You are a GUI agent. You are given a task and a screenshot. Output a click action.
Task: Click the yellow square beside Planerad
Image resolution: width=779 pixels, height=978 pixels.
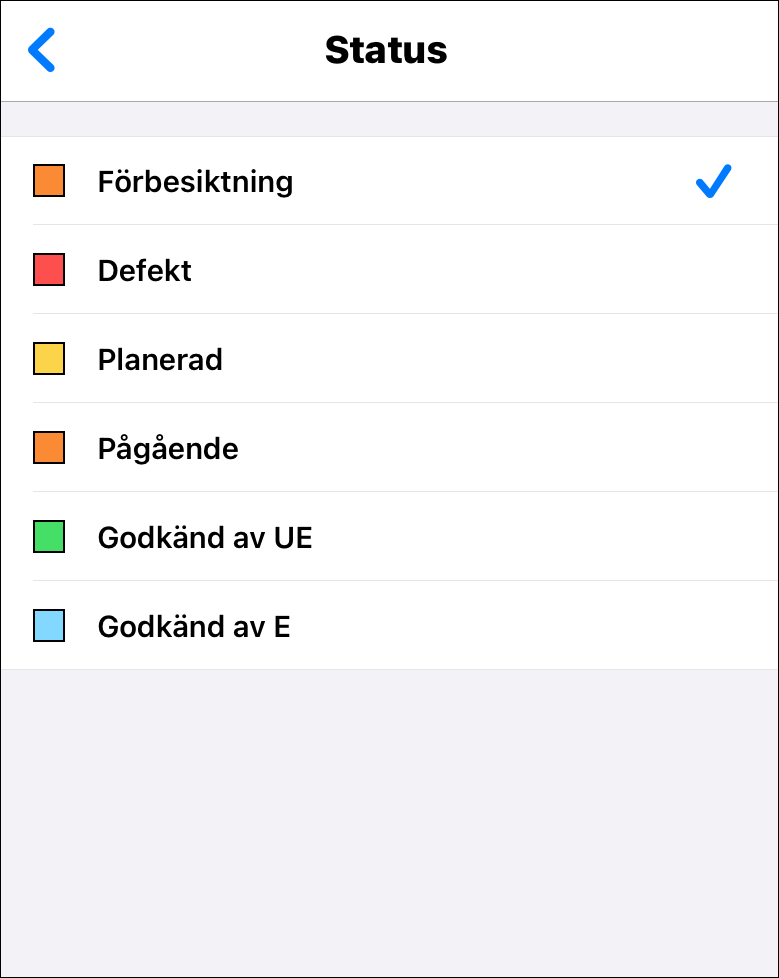pos(49,359)
